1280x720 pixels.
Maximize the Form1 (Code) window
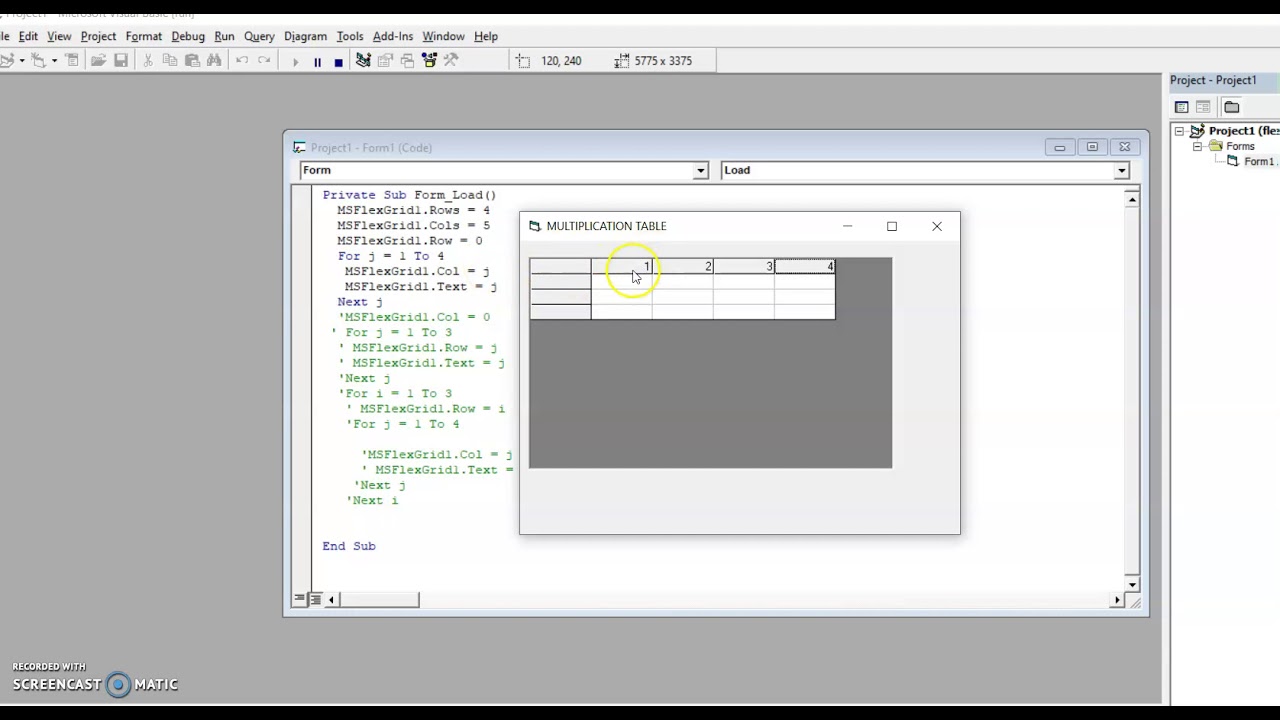tap(1092, 147)
